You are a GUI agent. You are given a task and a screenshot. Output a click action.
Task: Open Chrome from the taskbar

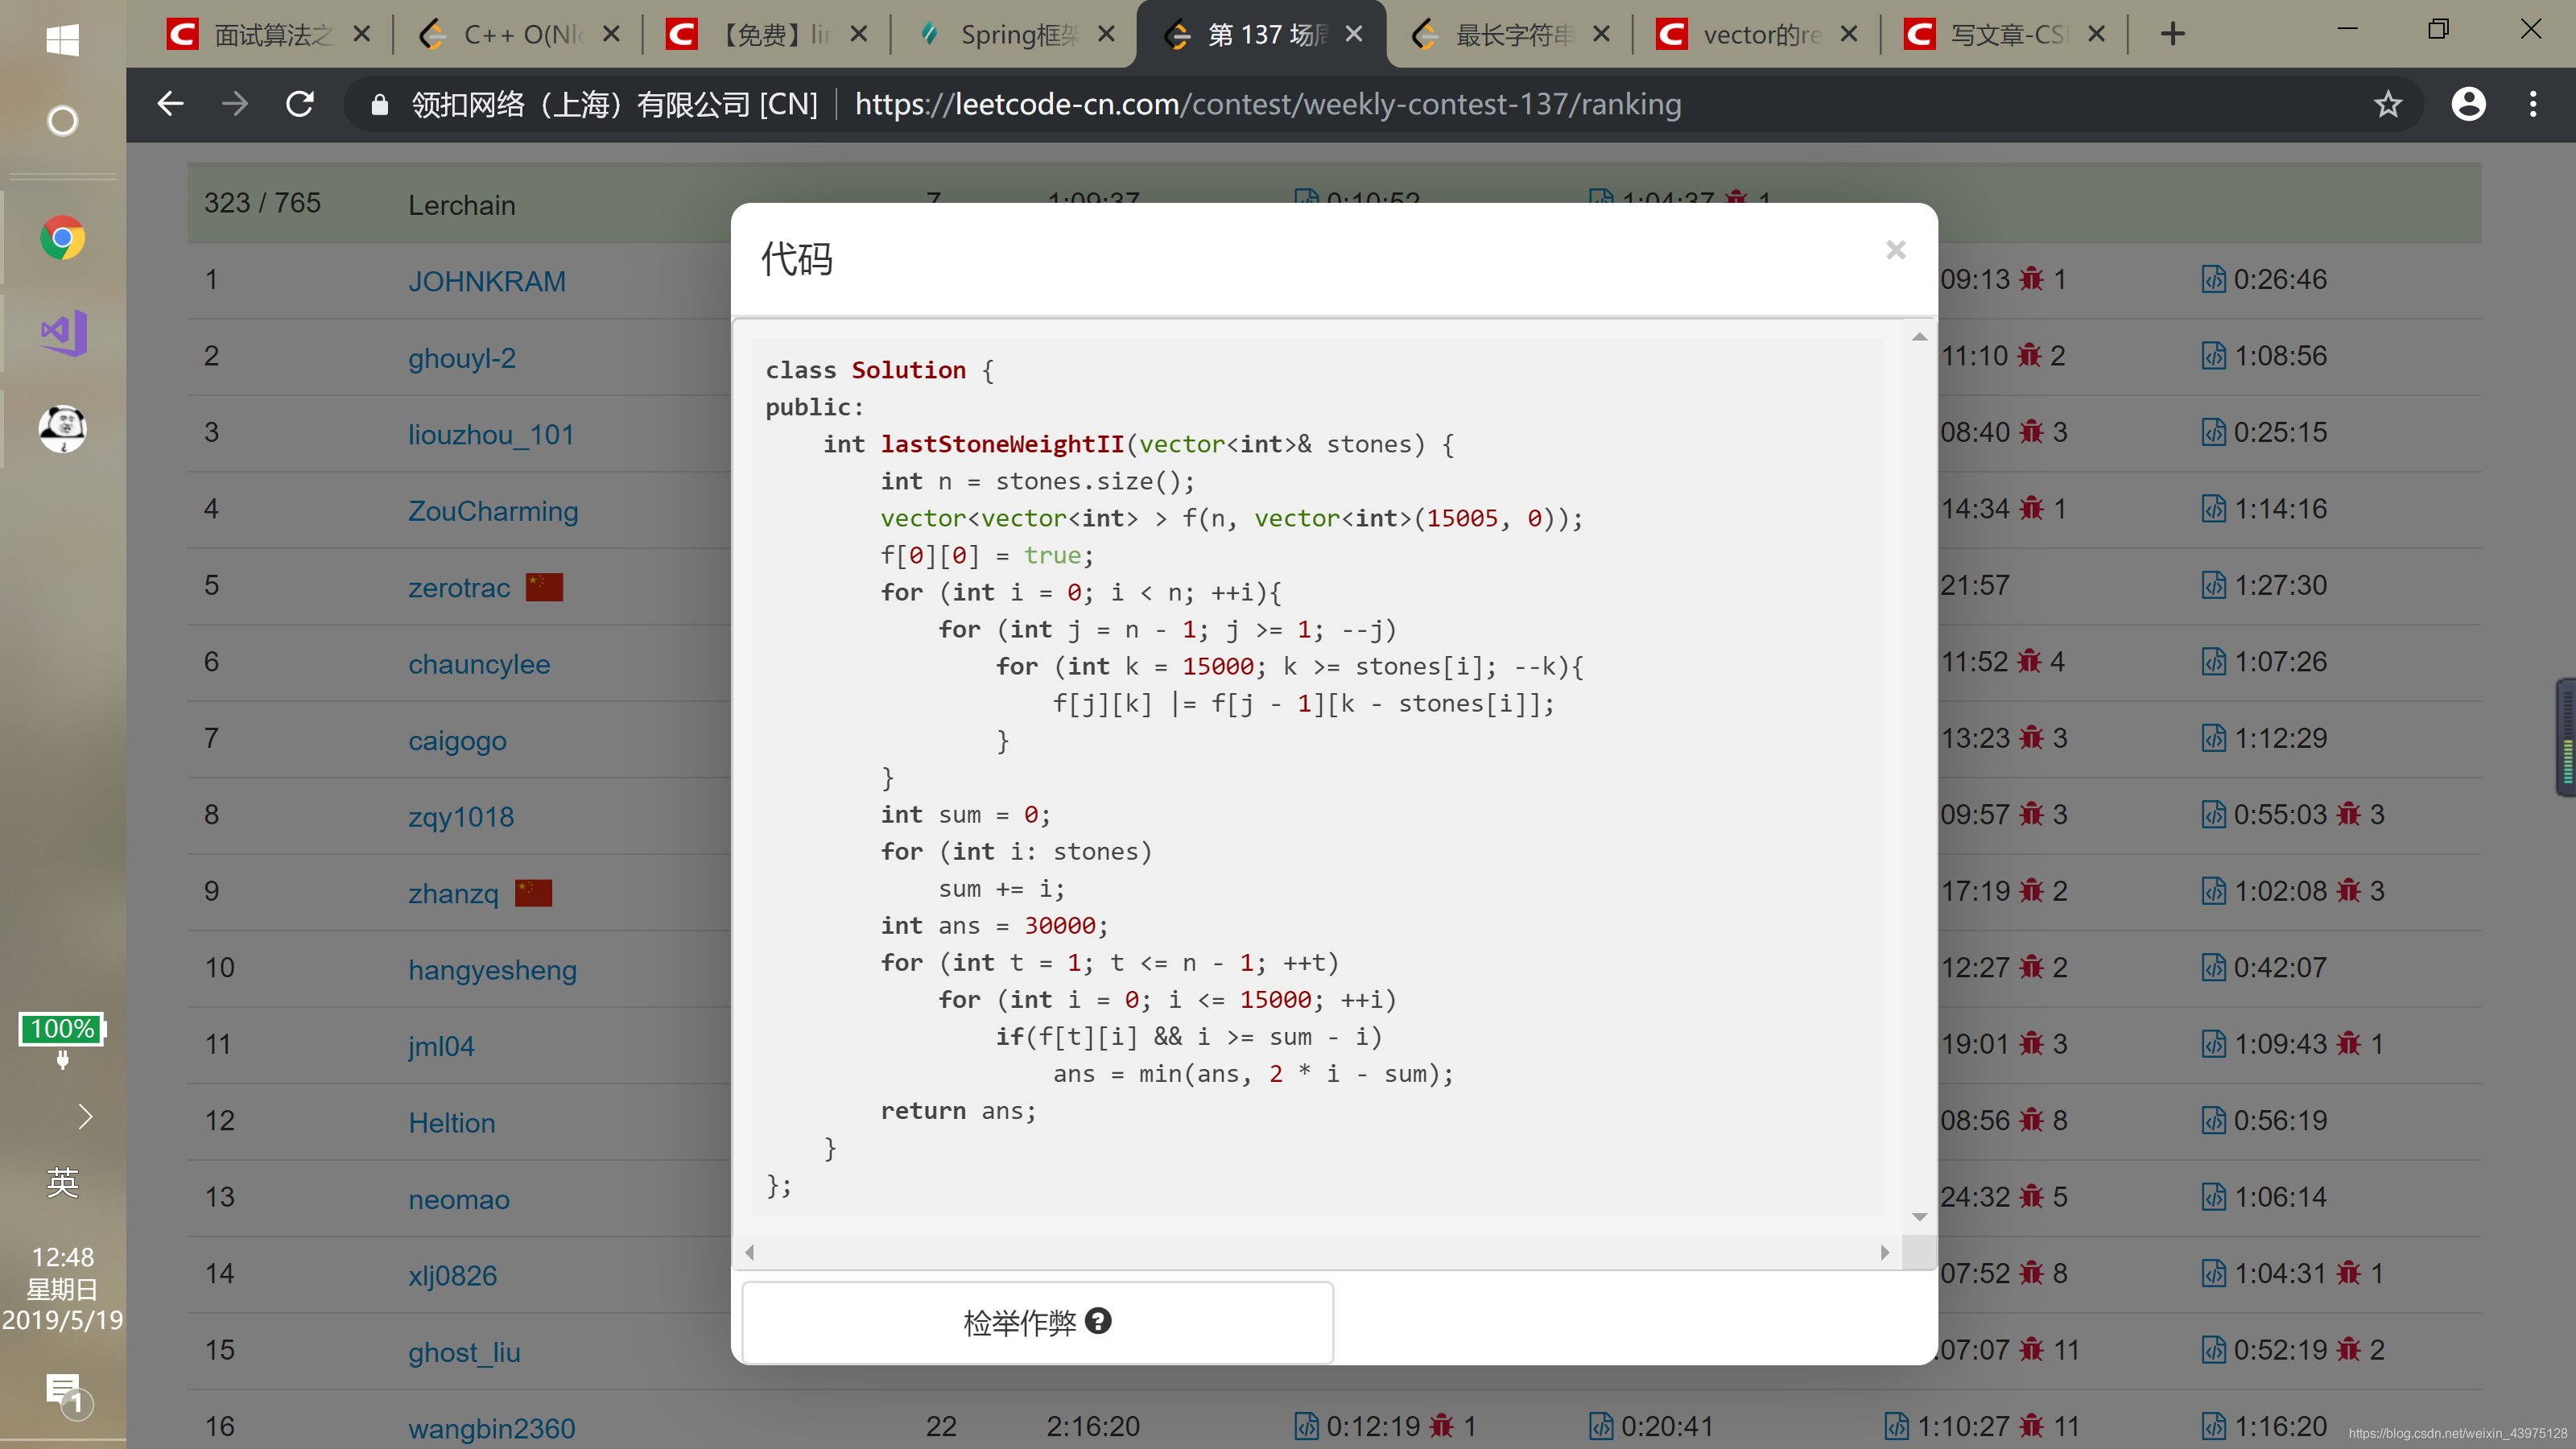coord(63,238)
